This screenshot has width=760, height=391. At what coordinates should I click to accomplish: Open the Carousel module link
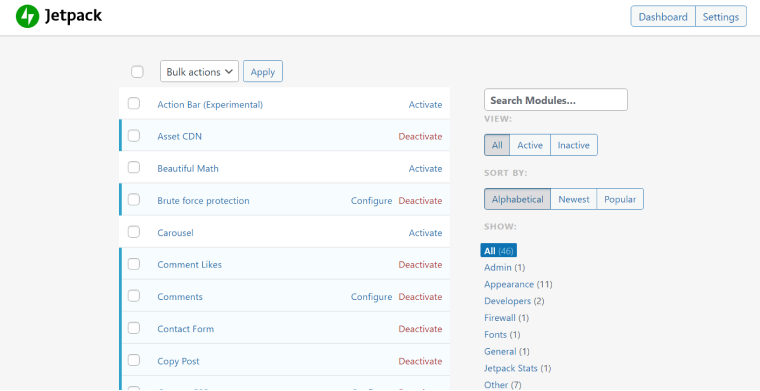[x=175, y=233]
